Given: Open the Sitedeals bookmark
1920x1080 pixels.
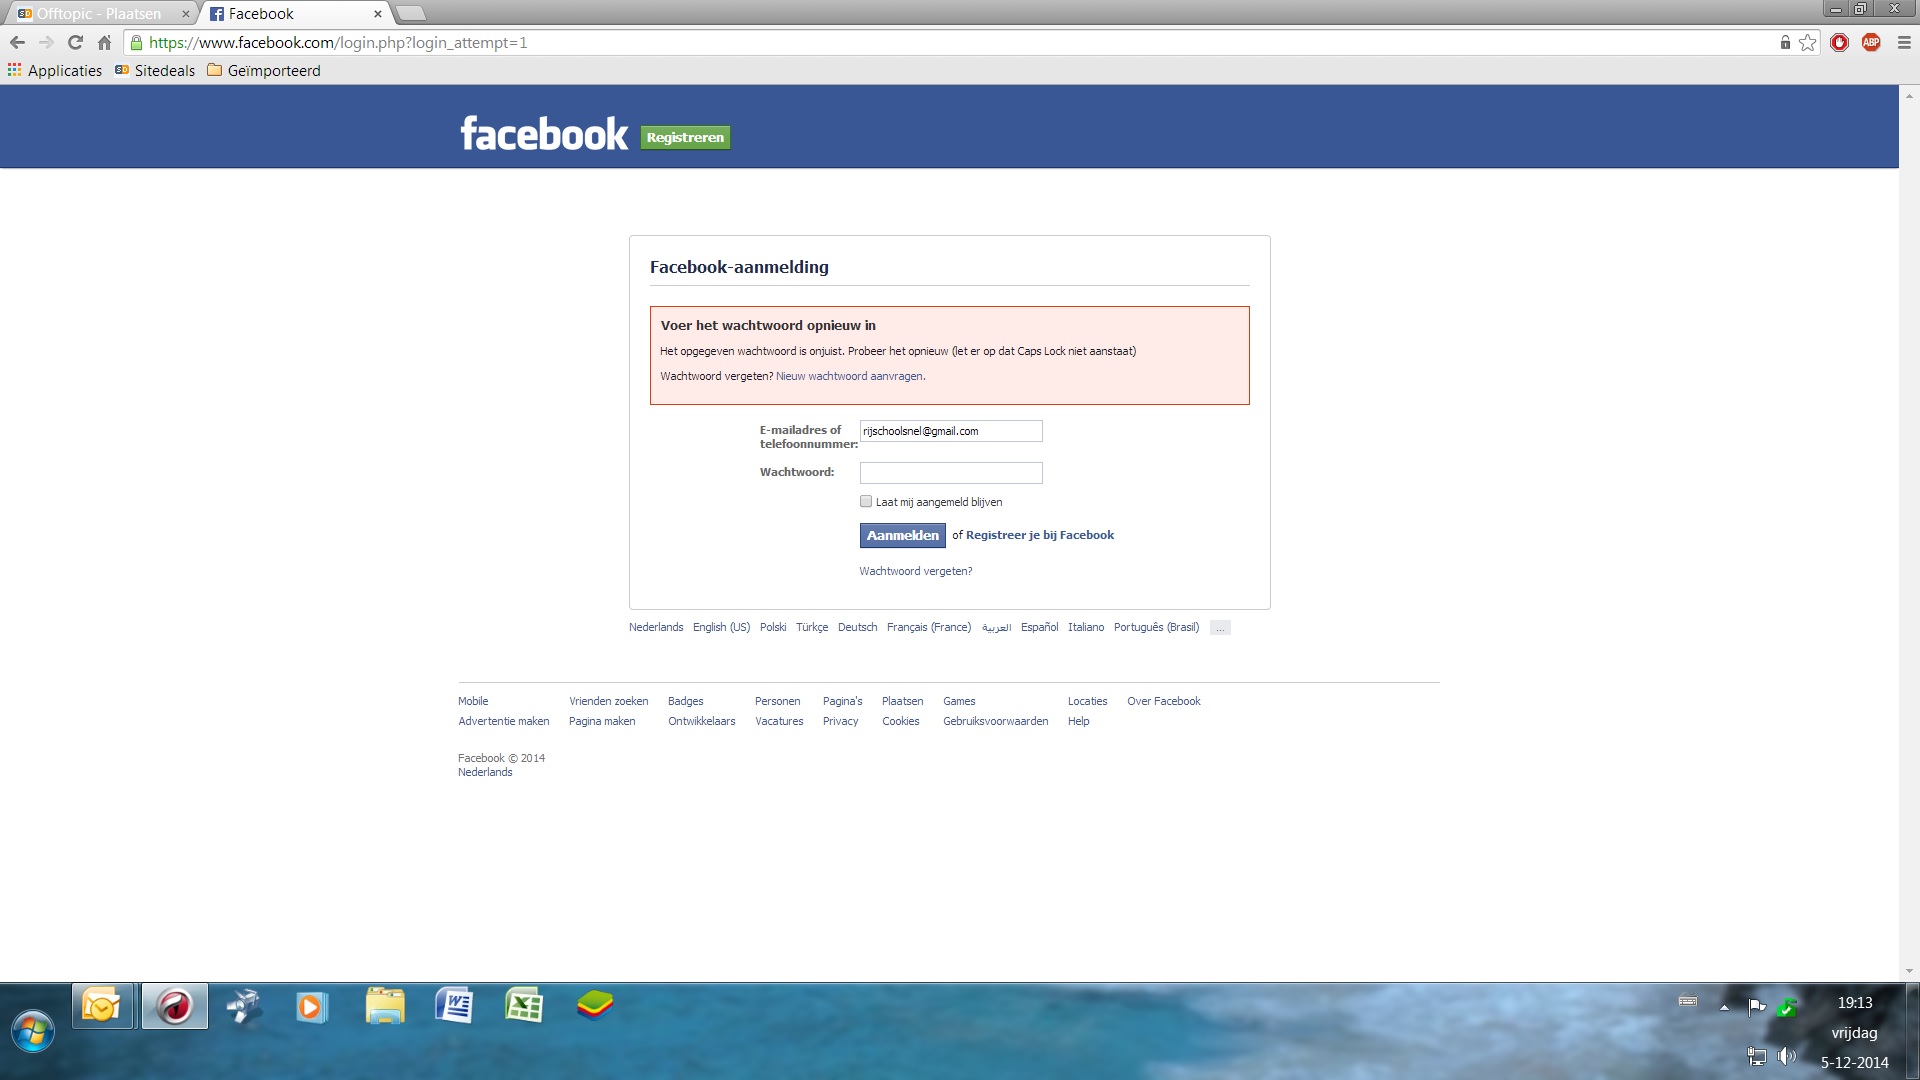Looking at the screenshot, I should click(x=155, y=70).
